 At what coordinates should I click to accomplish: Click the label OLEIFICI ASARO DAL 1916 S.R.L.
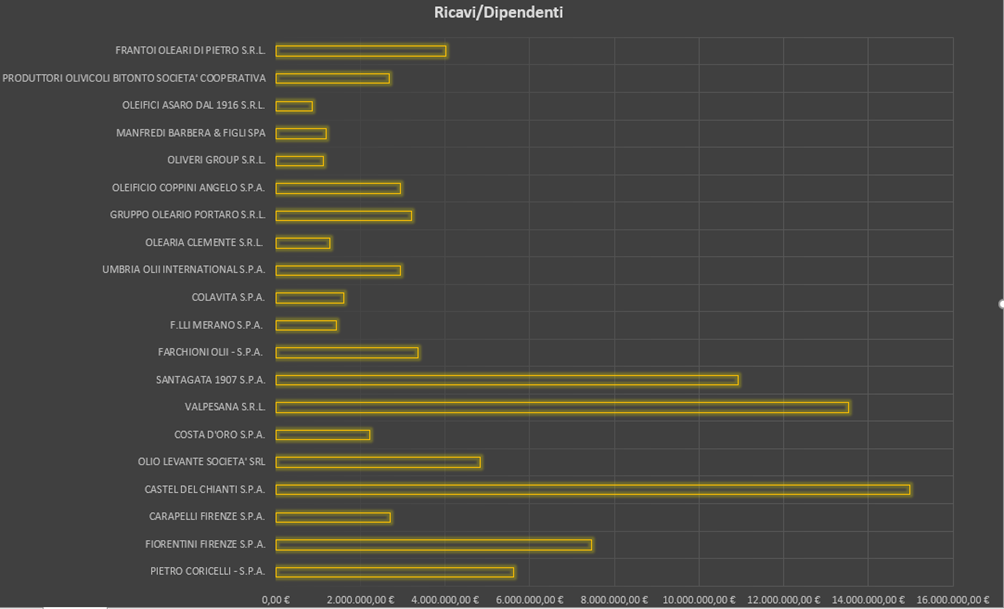pos(193,105)
